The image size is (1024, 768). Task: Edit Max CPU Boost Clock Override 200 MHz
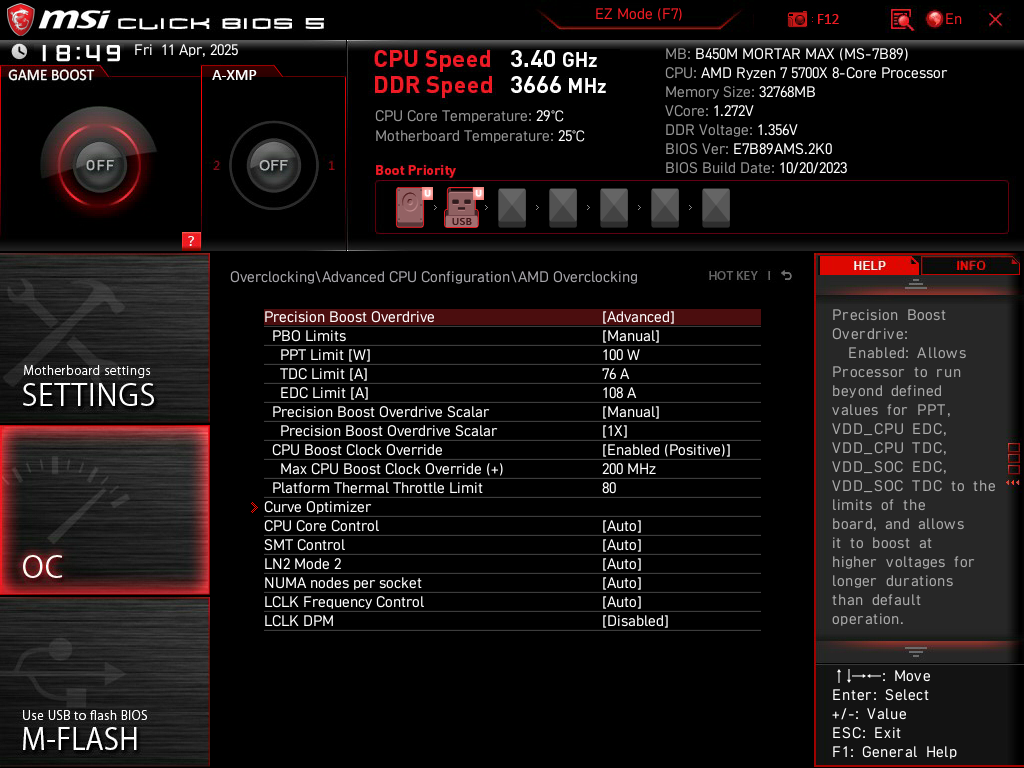[512, 468]
